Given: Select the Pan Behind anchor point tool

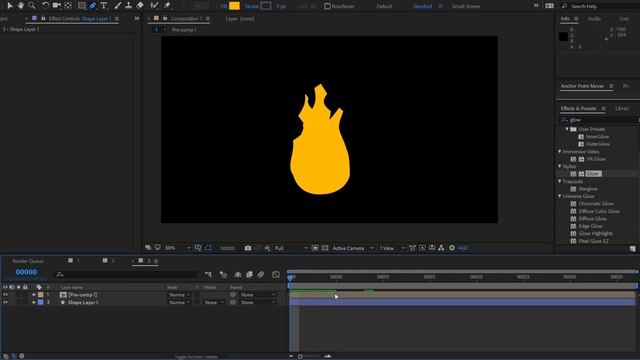Looking at the screenshot, I should 68,5.
